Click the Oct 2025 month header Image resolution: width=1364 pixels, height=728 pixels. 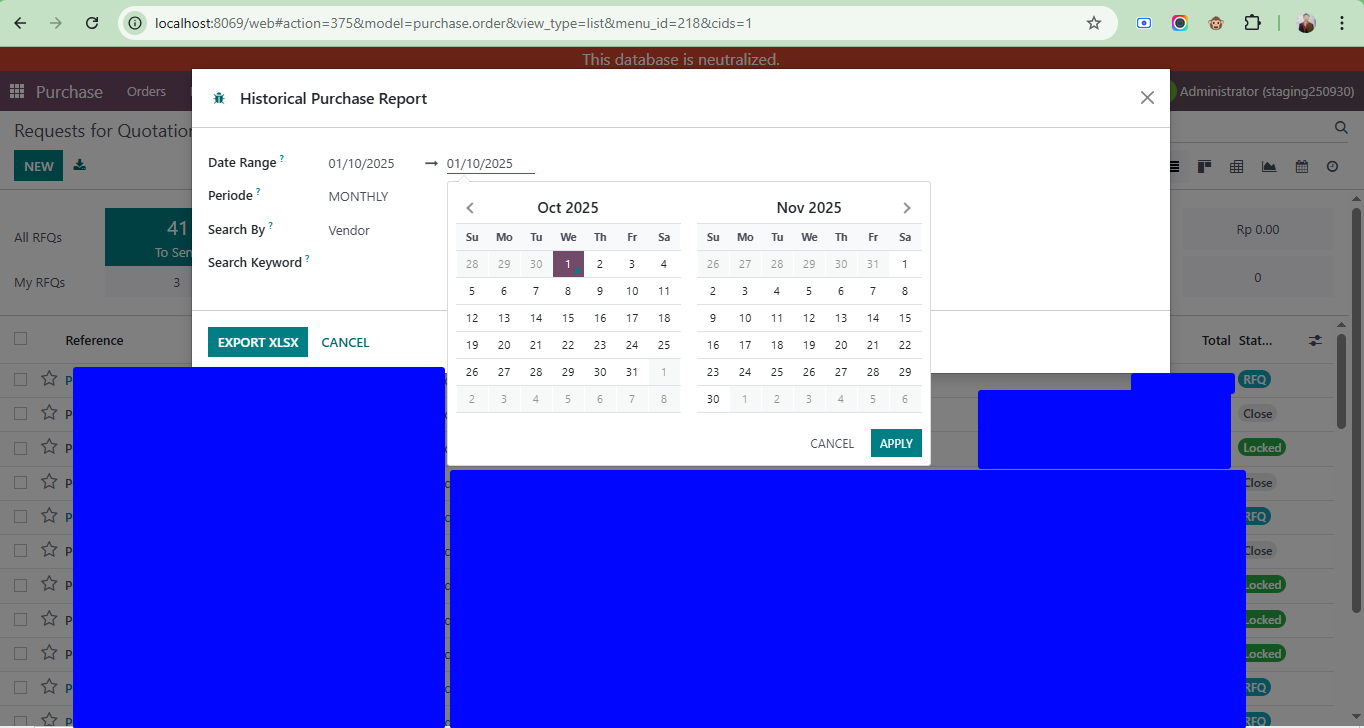(568, 208)
